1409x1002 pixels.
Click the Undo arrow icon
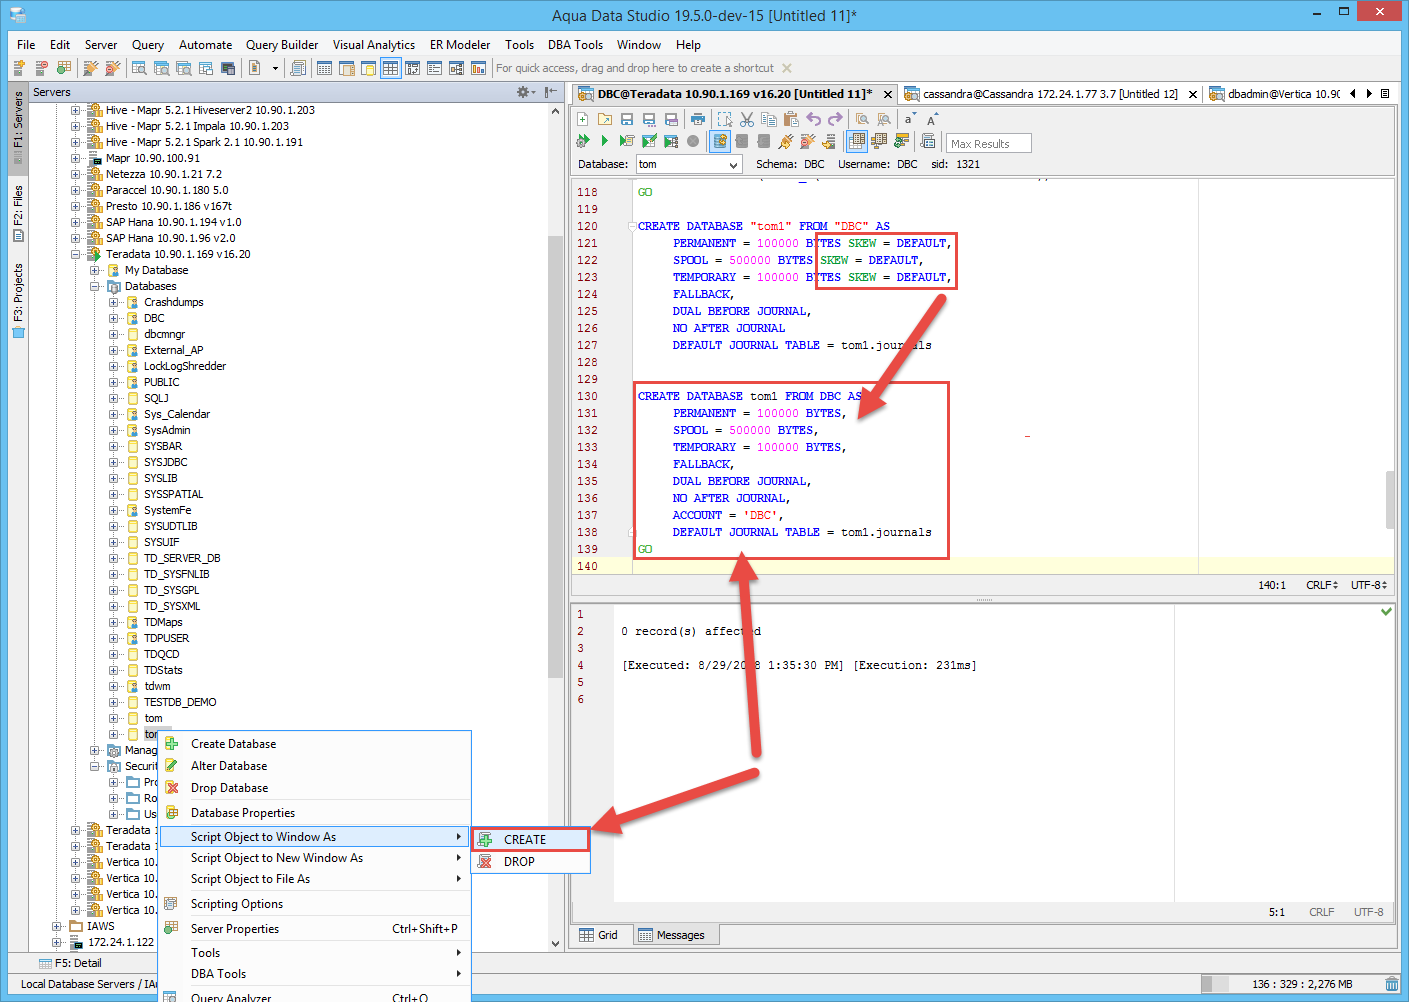coord(813,119)
